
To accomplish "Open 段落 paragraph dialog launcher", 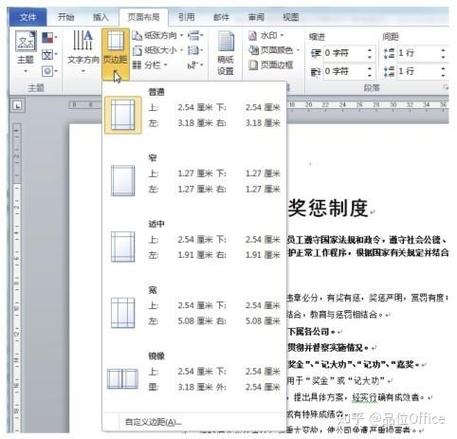I will pyautogui.click(x=445, y=87).
